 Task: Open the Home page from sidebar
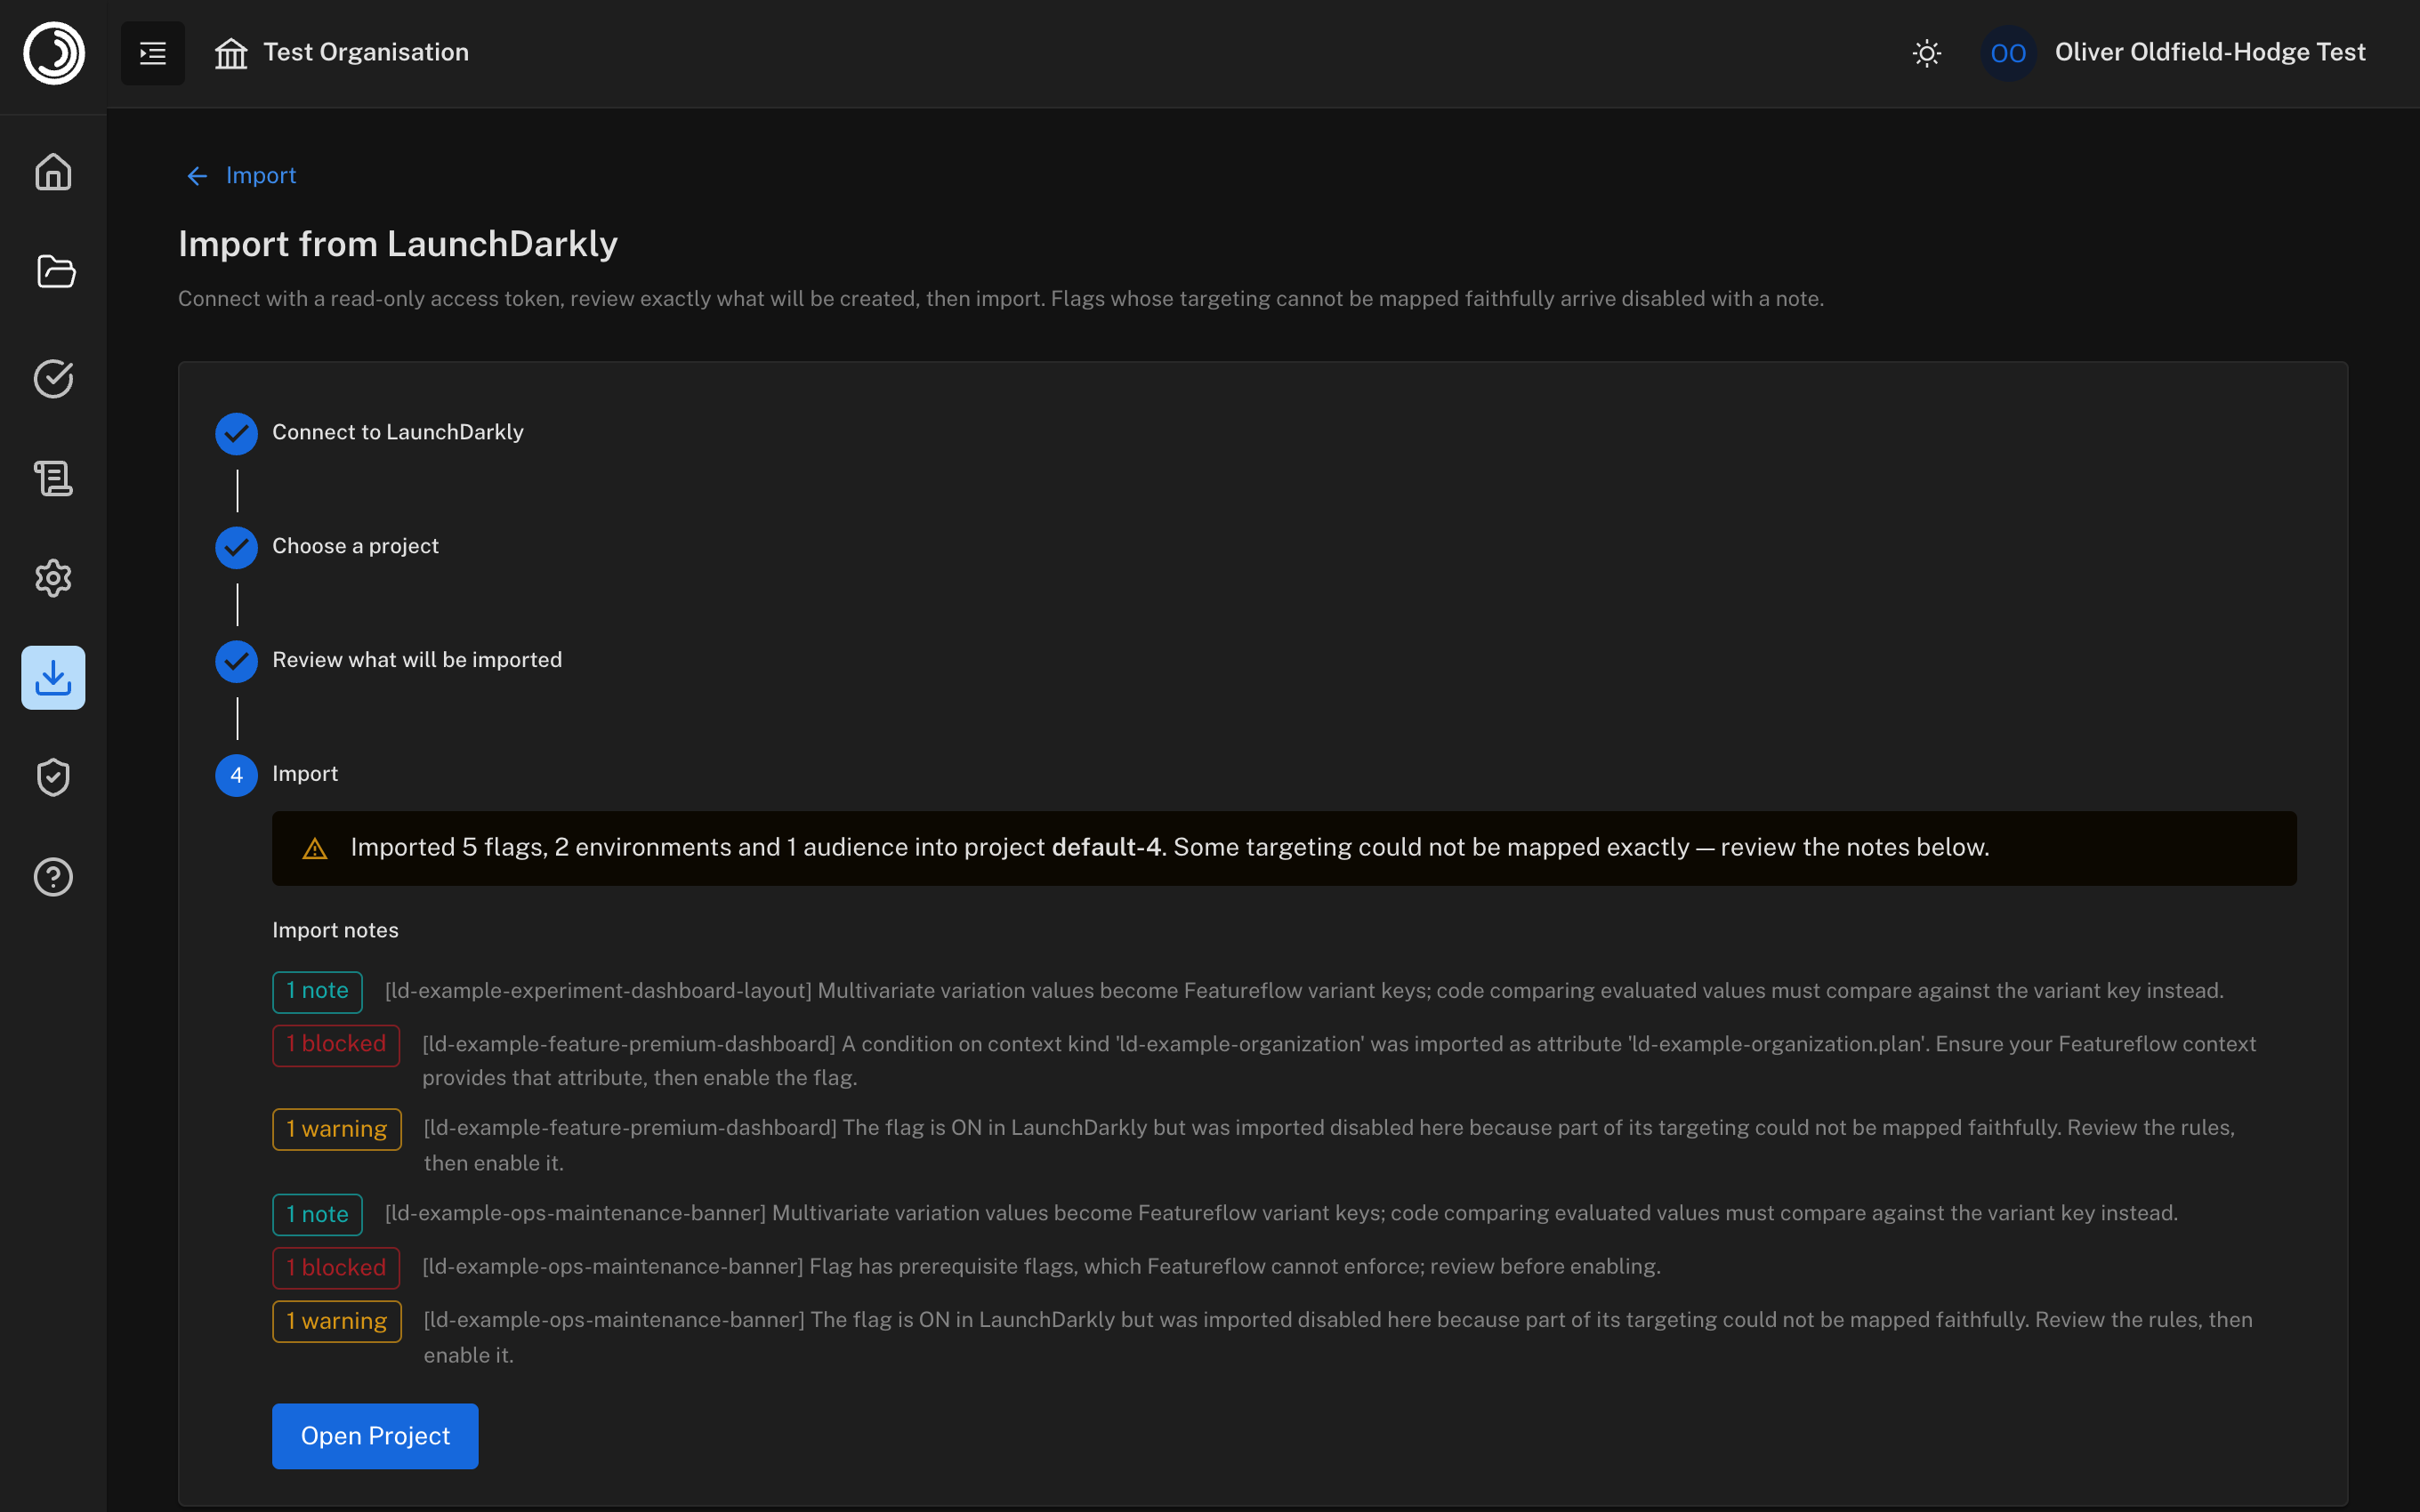54,172
